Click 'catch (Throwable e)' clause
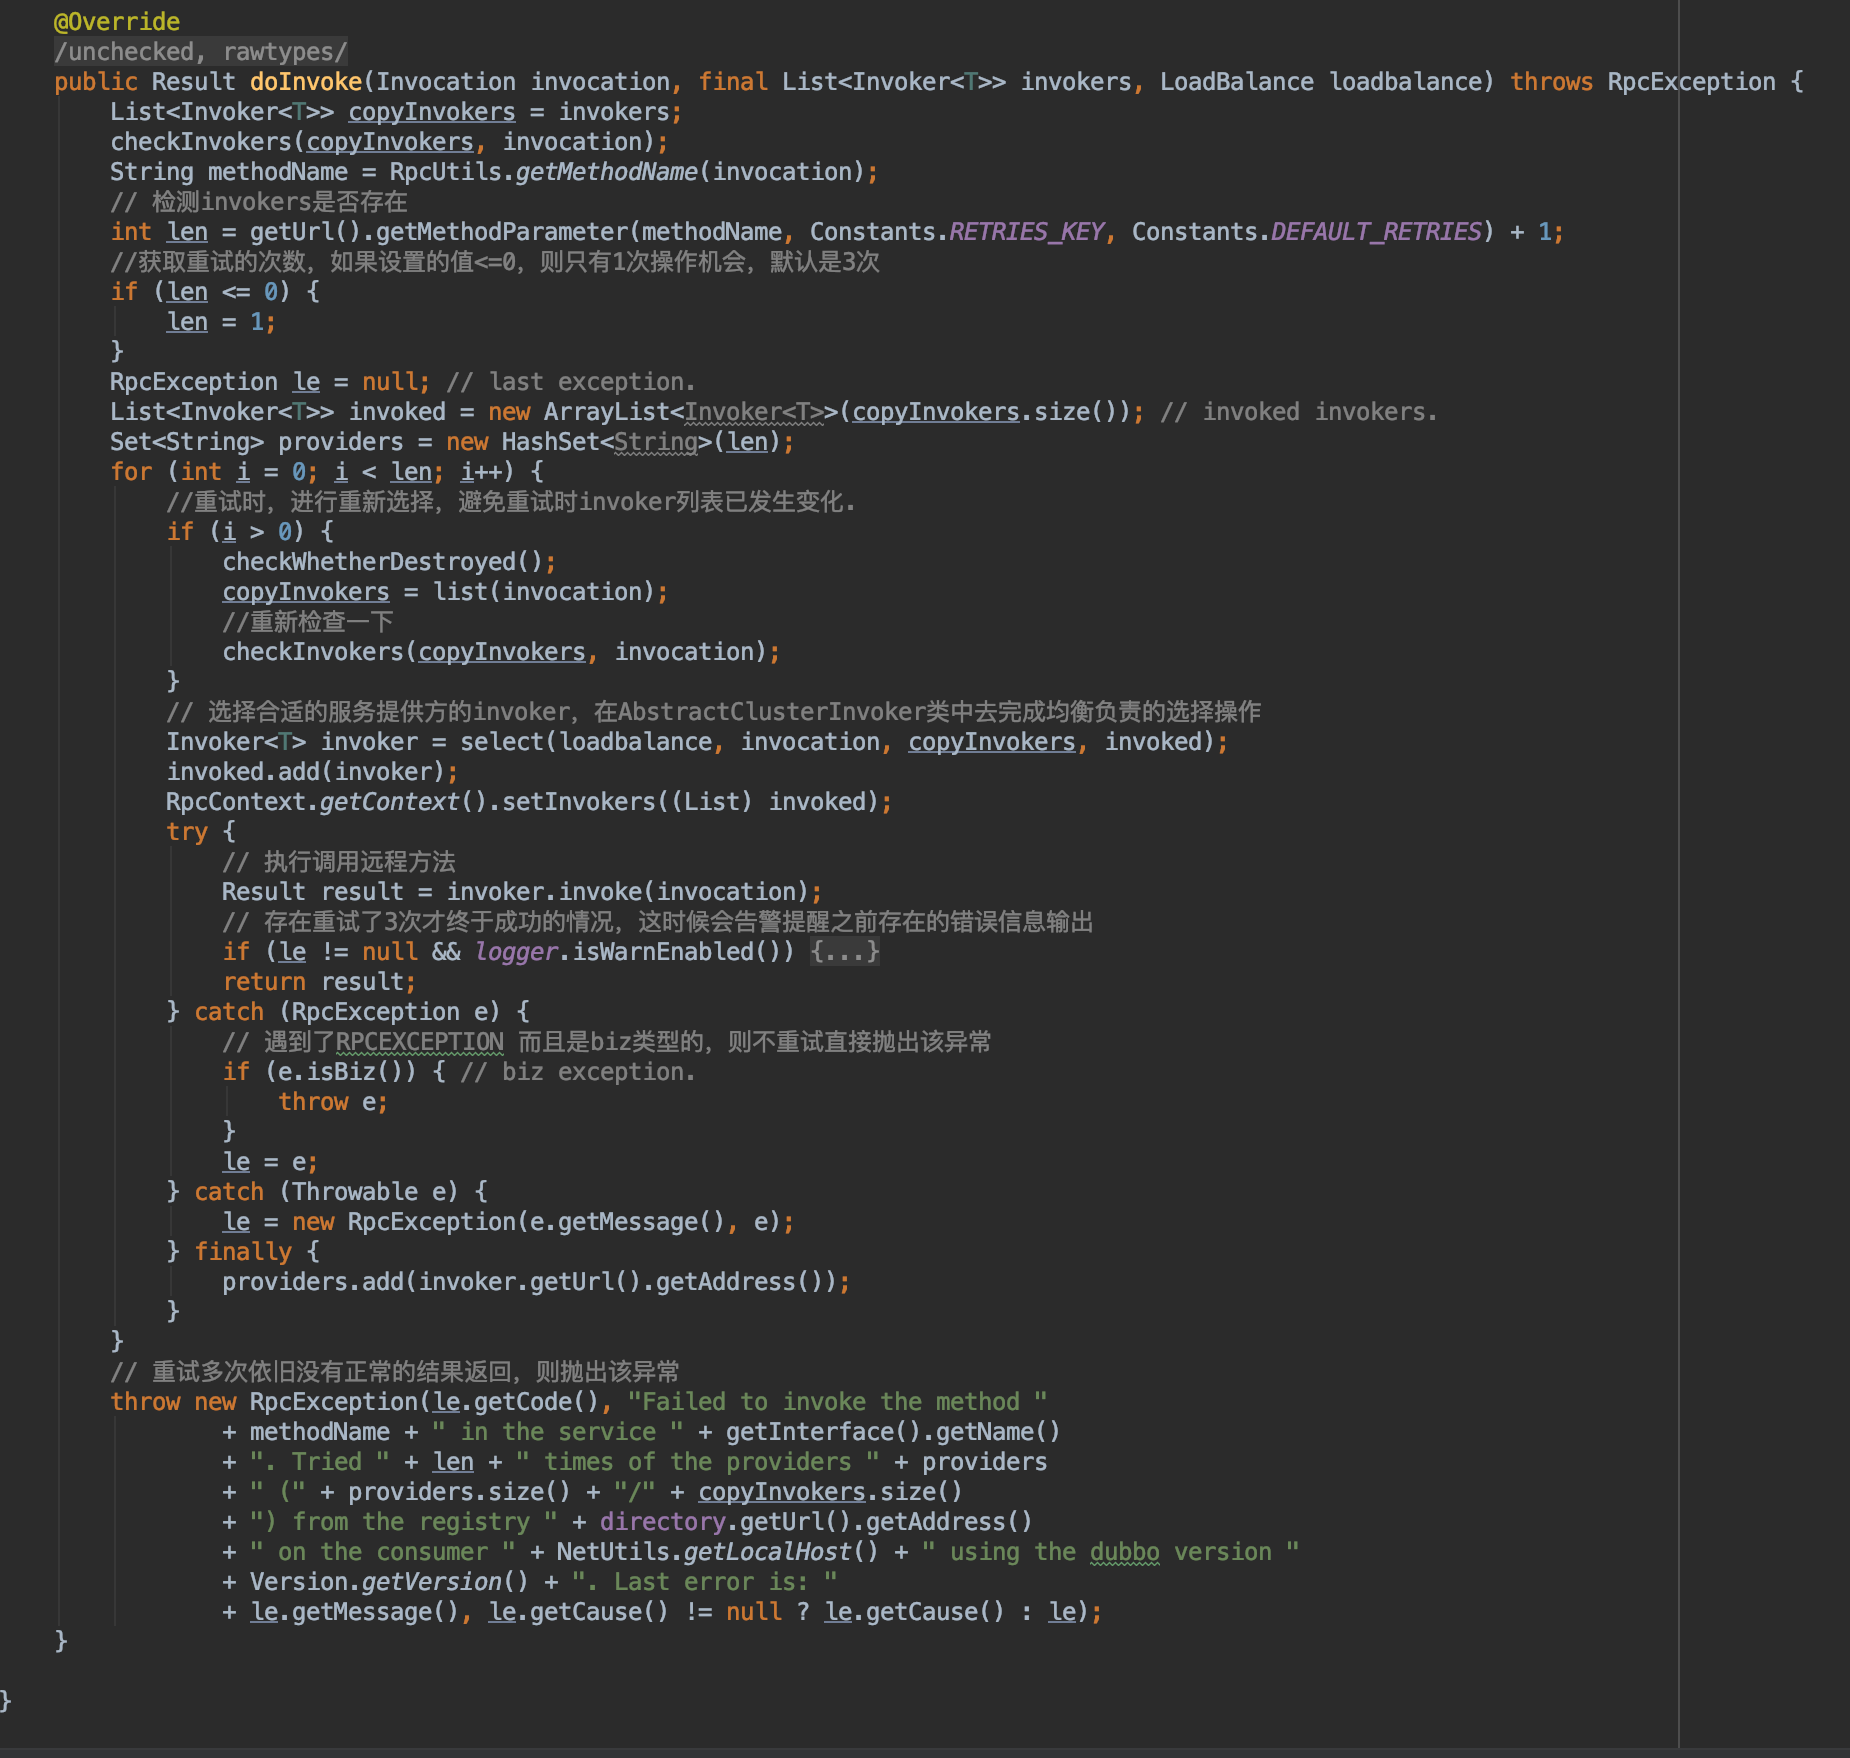Viewport: 1850px width, 1758px height. tap(326, 1191)
